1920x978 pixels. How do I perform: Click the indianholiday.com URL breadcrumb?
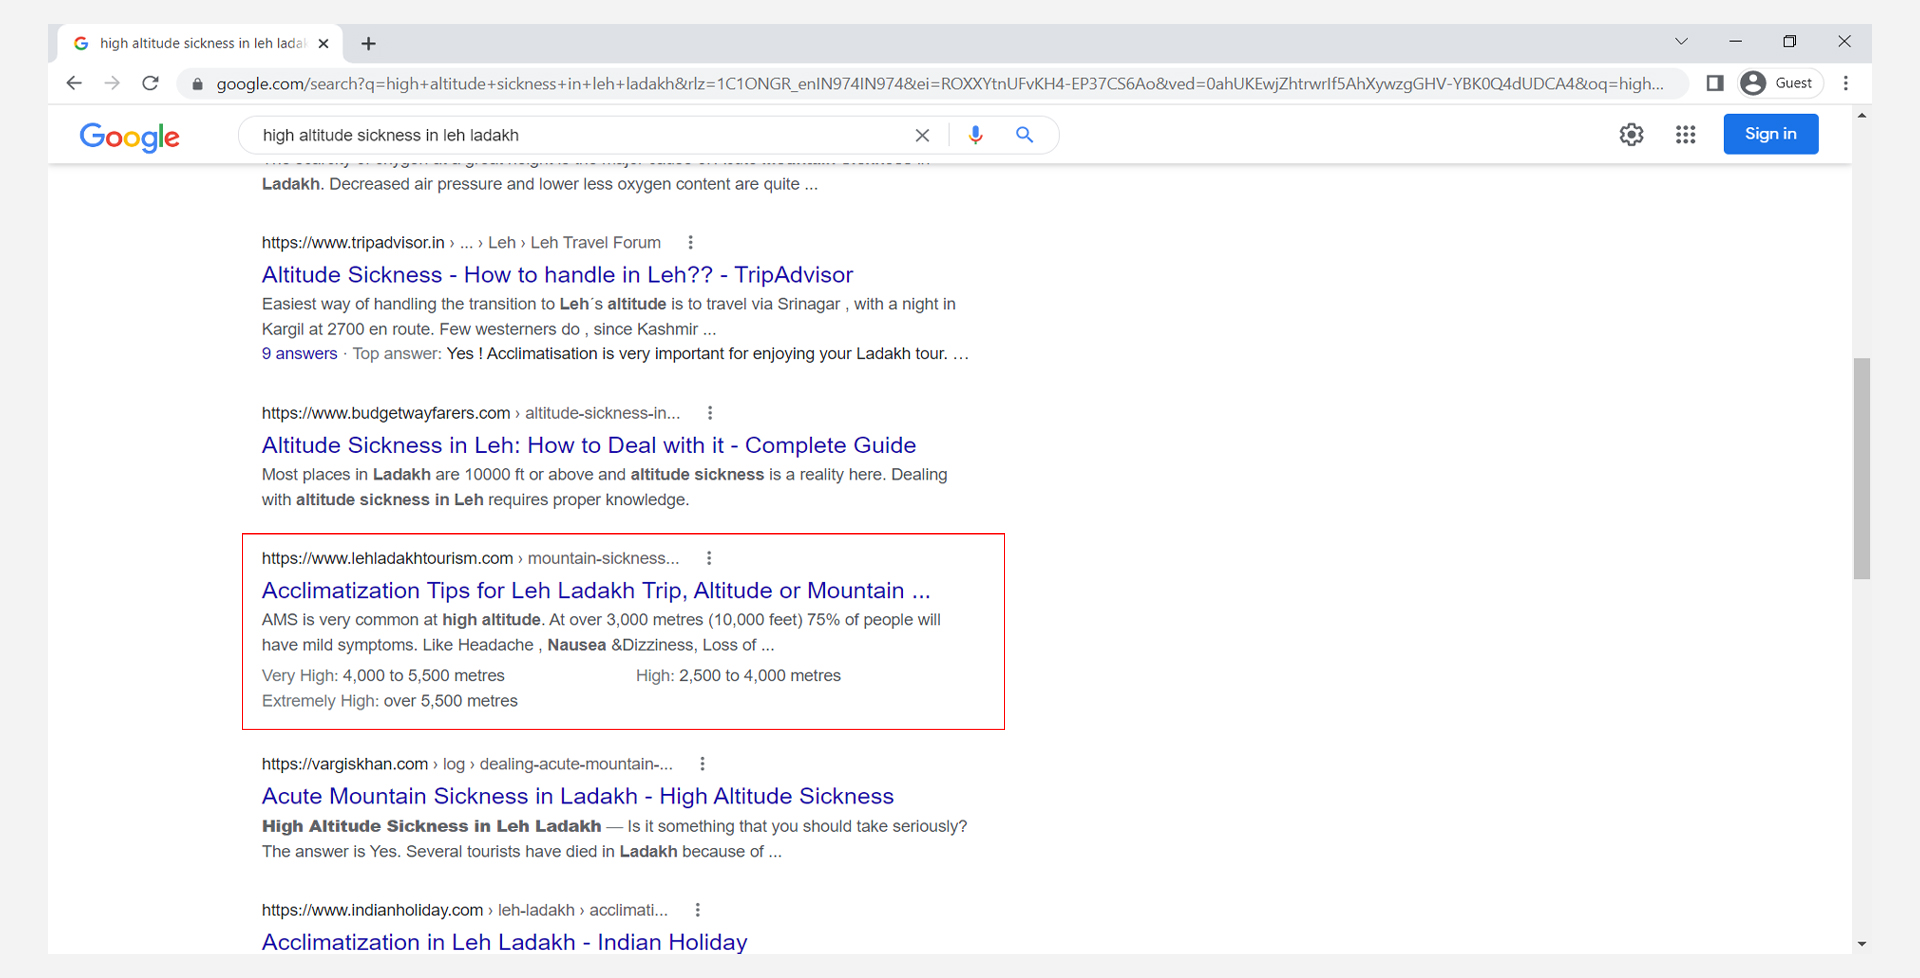465,910
